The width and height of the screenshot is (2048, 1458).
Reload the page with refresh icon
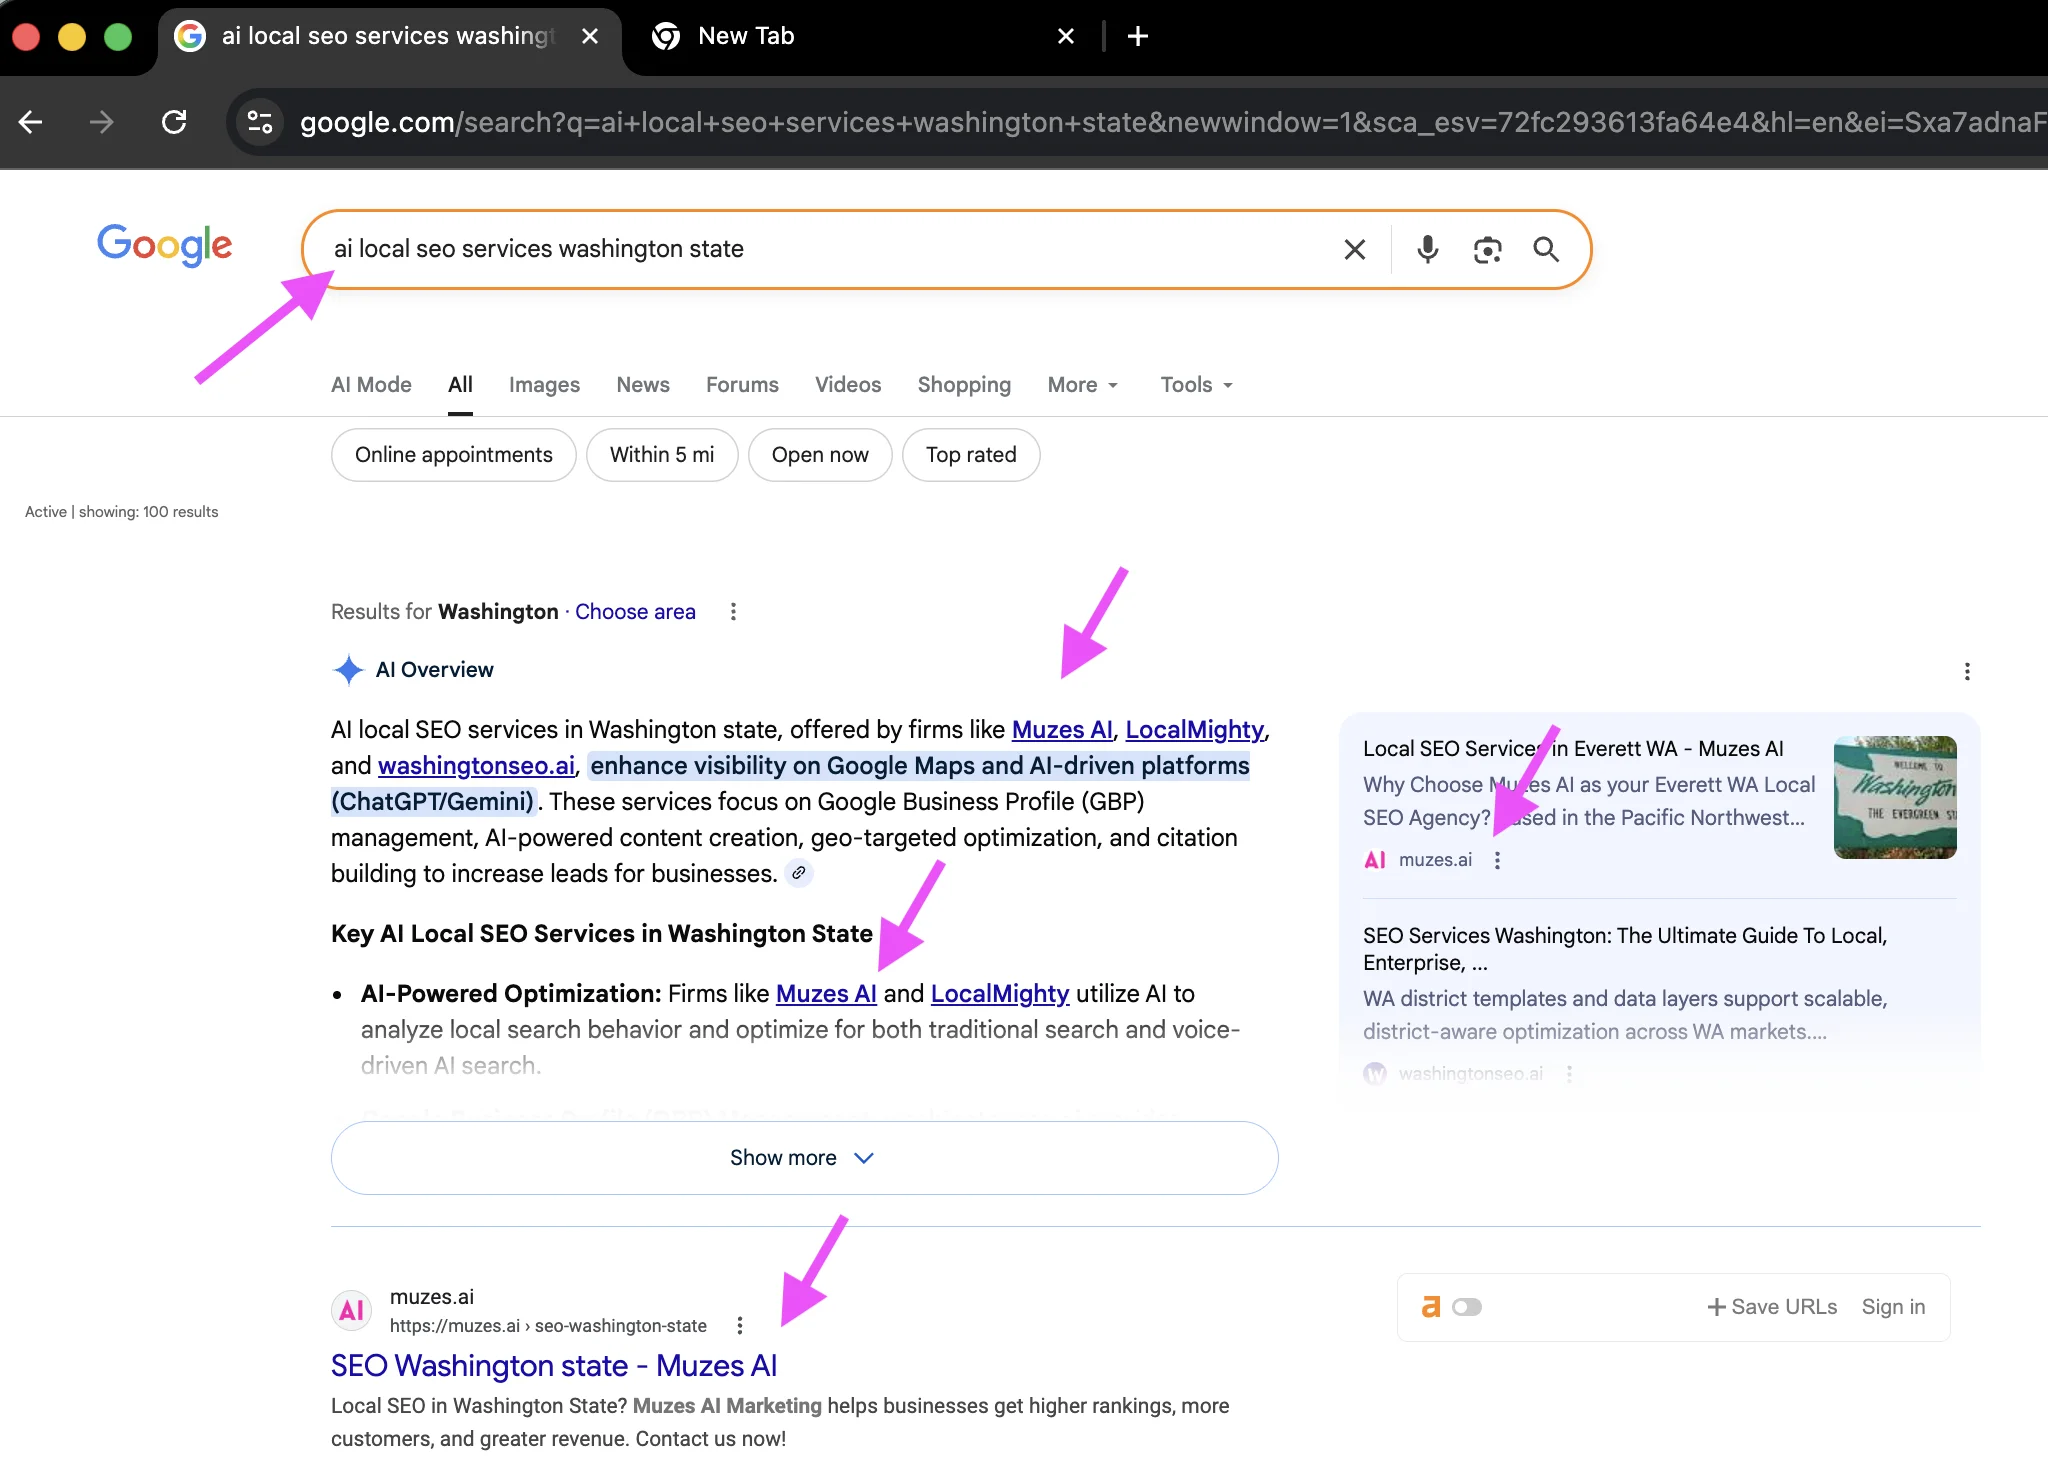tap(174, 122)
